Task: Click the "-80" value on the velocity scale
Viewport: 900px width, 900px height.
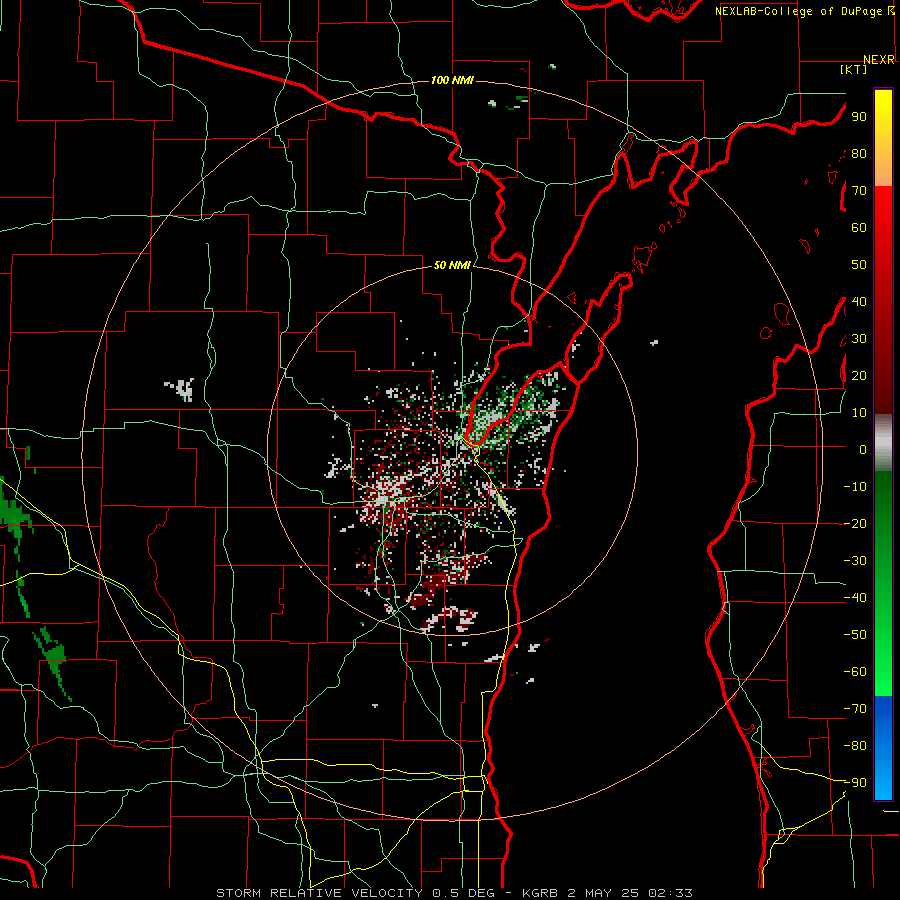Action: tap(855, 746)
